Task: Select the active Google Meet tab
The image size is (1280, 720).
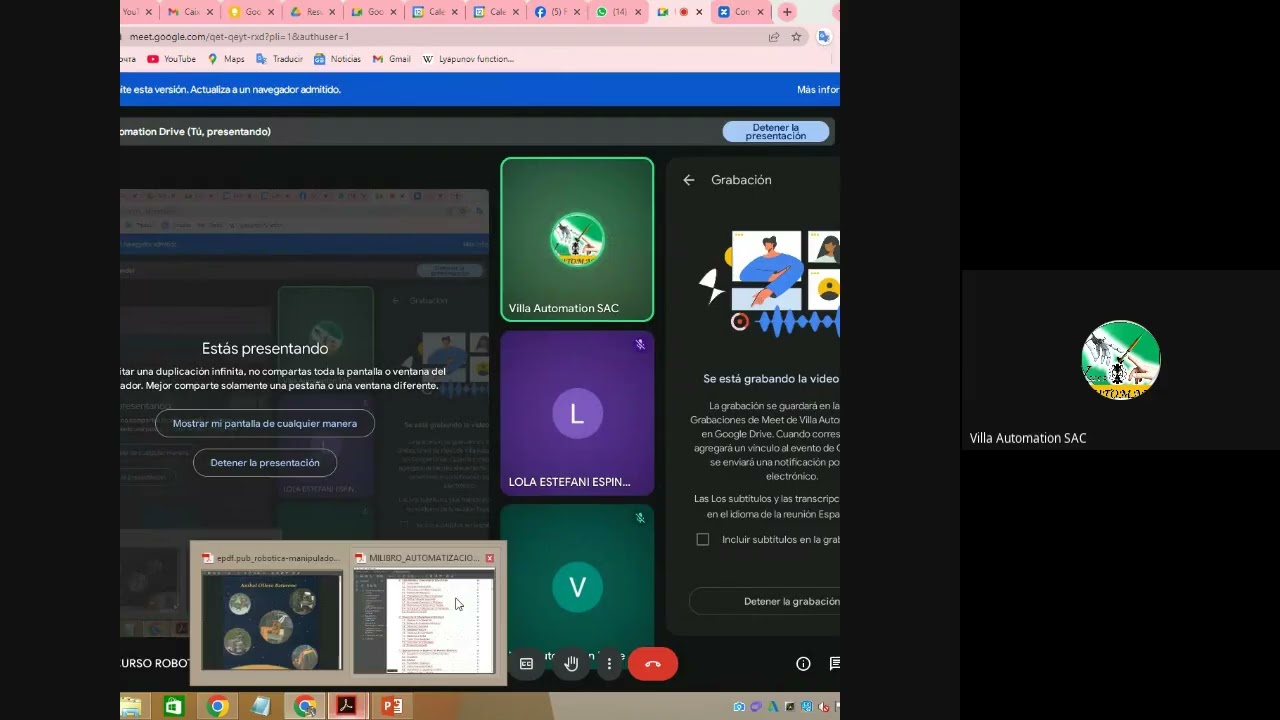Action: [679, 12]
